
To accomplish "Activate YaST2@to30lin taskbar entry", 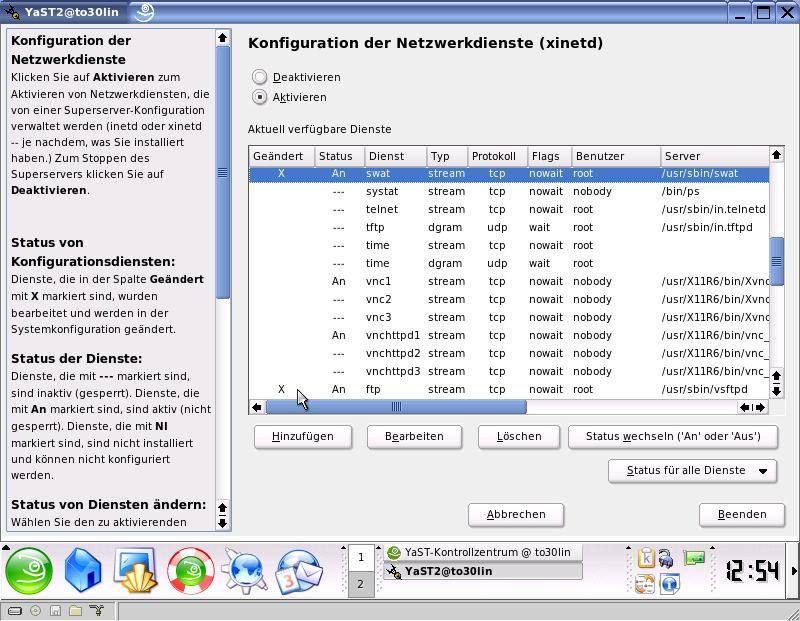I will click(483, 571).
